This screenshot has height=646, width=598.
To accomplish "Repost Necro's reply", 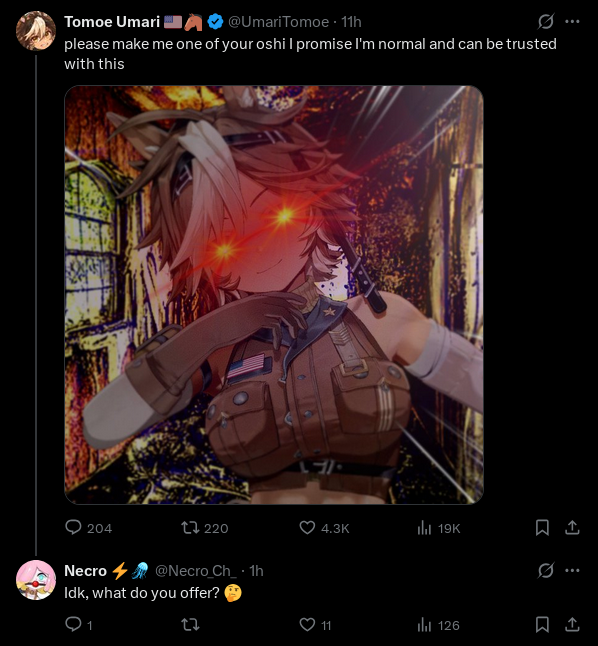I will point(190,625).
